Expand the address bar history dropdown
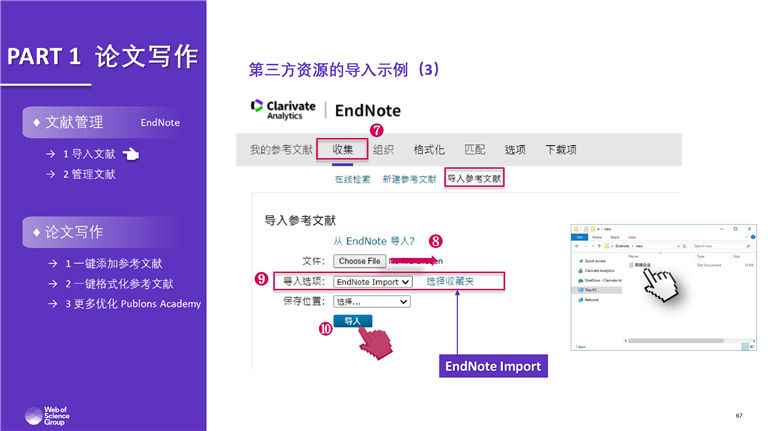 coord(678,246)
